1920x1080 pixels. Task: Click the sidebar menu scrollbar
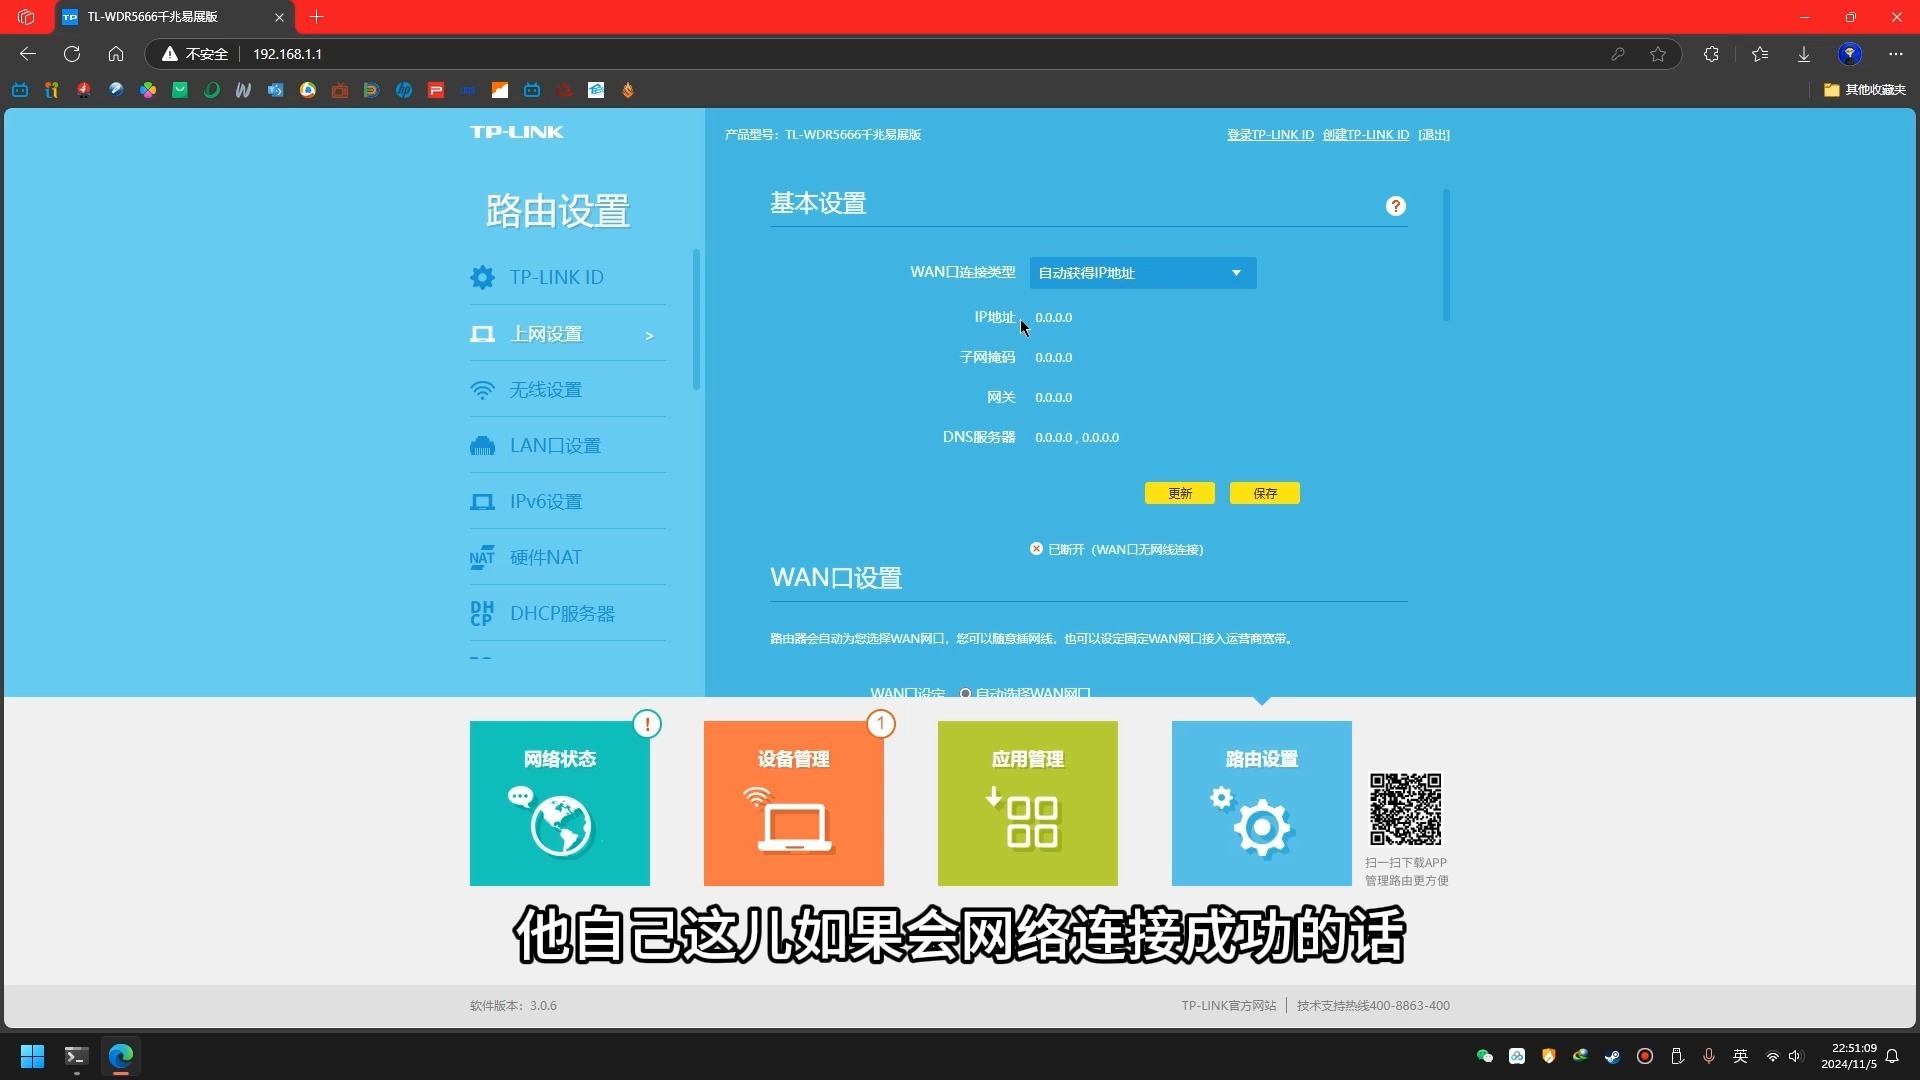696,320
